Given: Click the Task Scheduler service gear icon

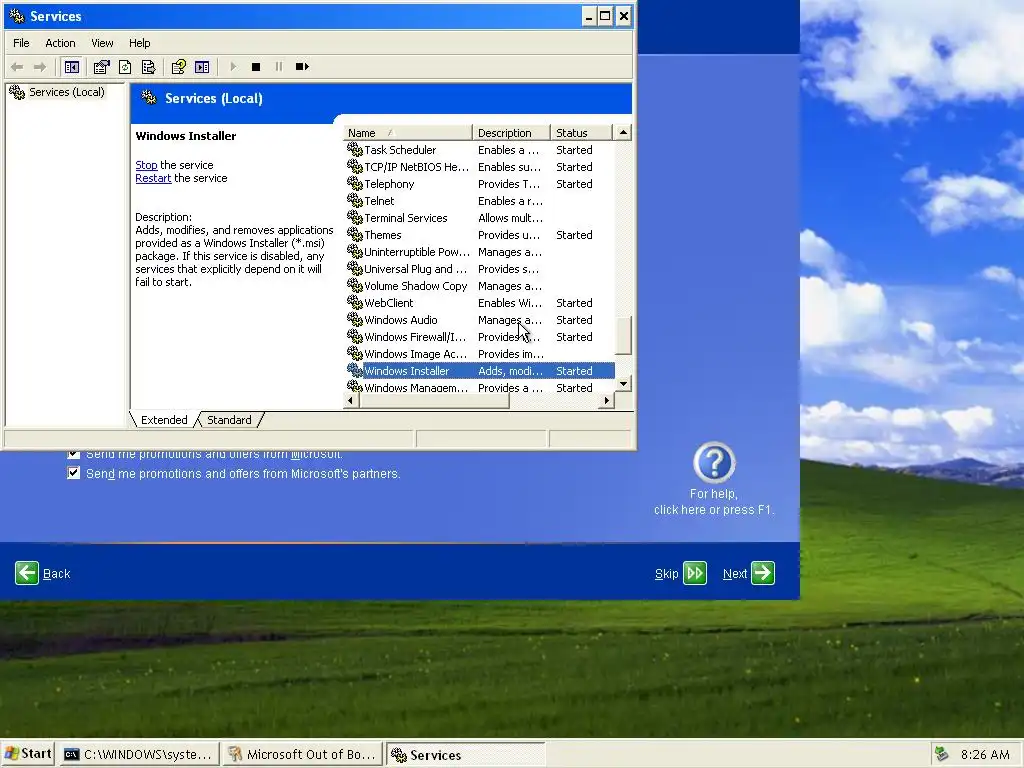Looking at the screenshot, I should click(355, 150).
